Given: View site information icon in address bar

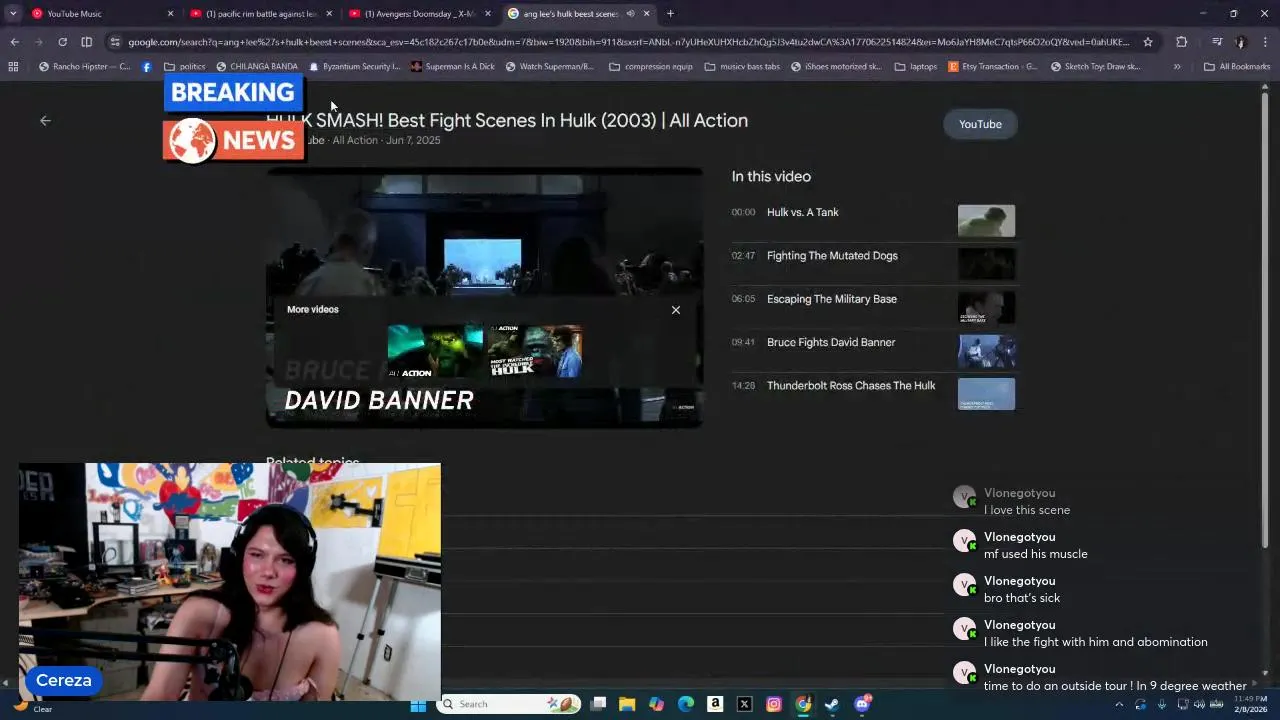Looking at the screenshot, I should (x=116, y=42).
